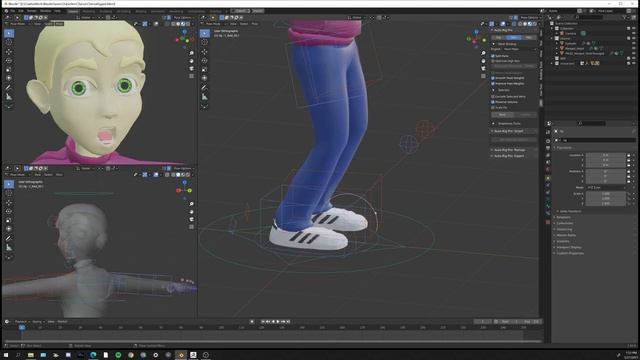640x360 pixels.
Task: Click the zoom magnifier in the face viewport
Action: coord(191,53)
